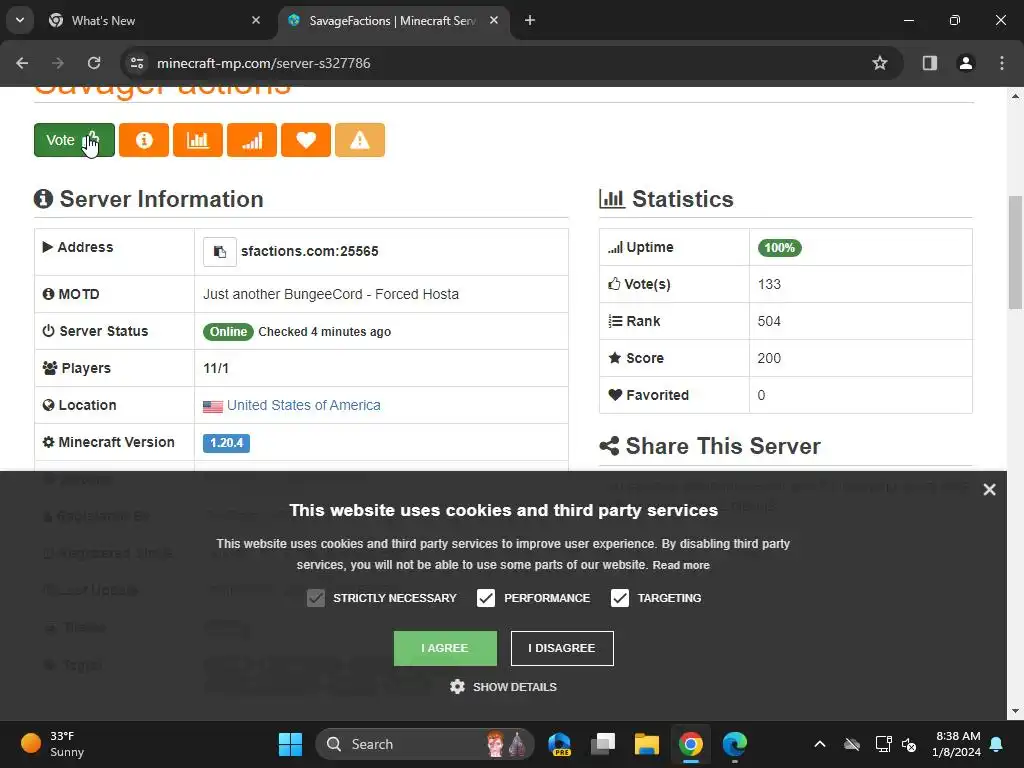This screenshot has height=768, width=1024.
Task: View site information icon in address bar
Action: [x=137, y=63]
